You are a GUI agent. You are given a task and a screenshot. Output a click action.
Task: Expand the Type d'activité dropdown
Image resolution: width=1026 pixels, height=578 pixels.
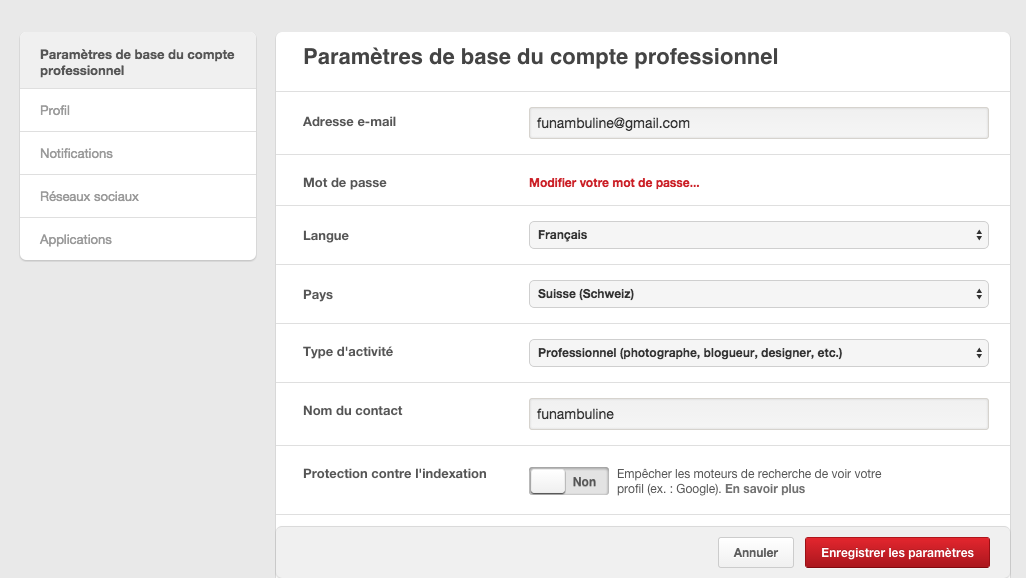pos(757,352)
